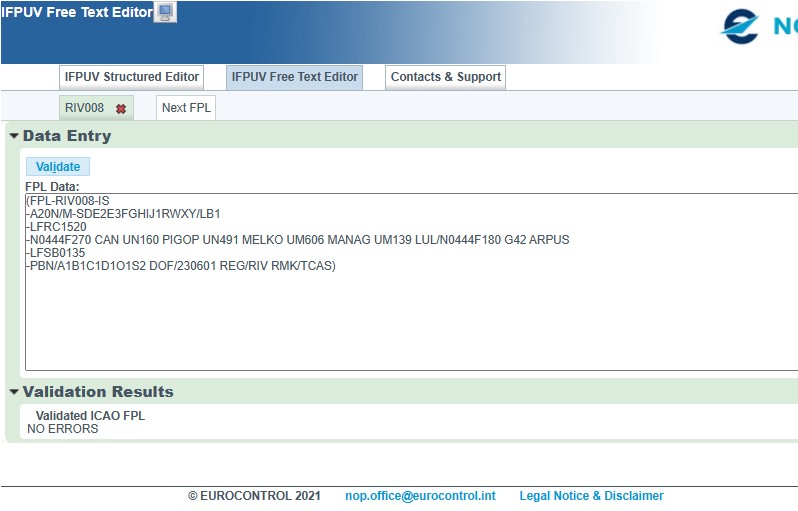Image resolution: width=798 pixels, height=511 pixels.
Task: Click the "IFPUV Free Text Editor" header title
Action: 77,12
